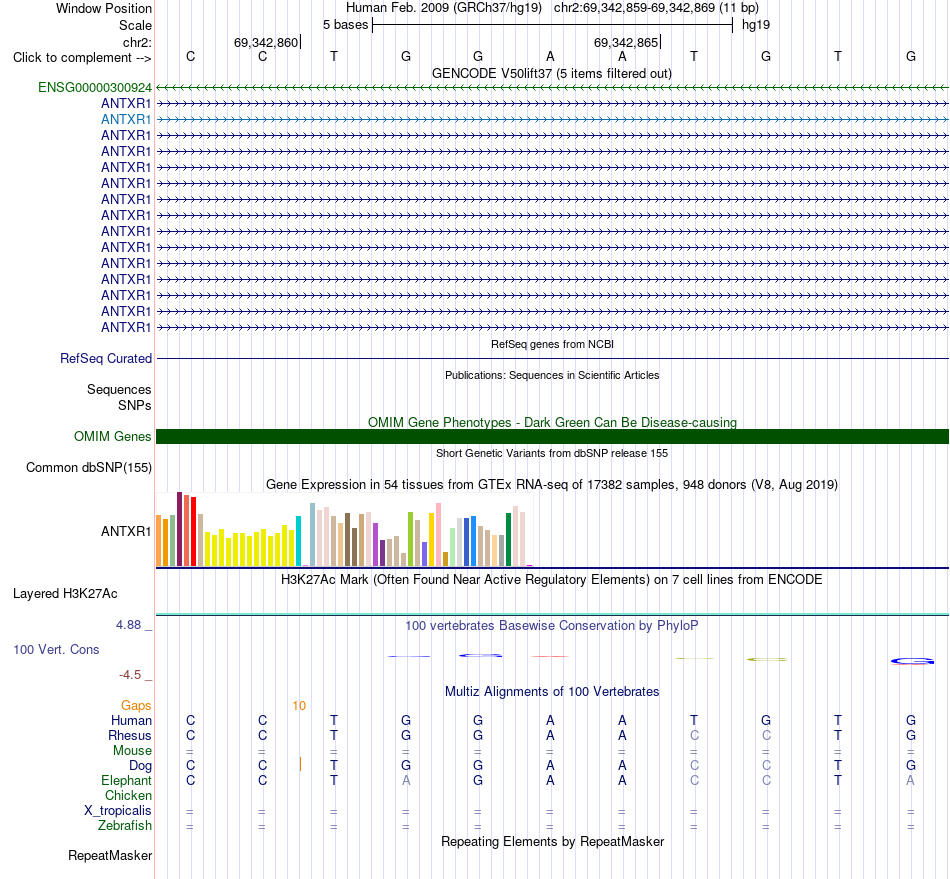Click the Common dbSNP(155) track label
Screen dimensions: 950x879
(x=89, y=468)
